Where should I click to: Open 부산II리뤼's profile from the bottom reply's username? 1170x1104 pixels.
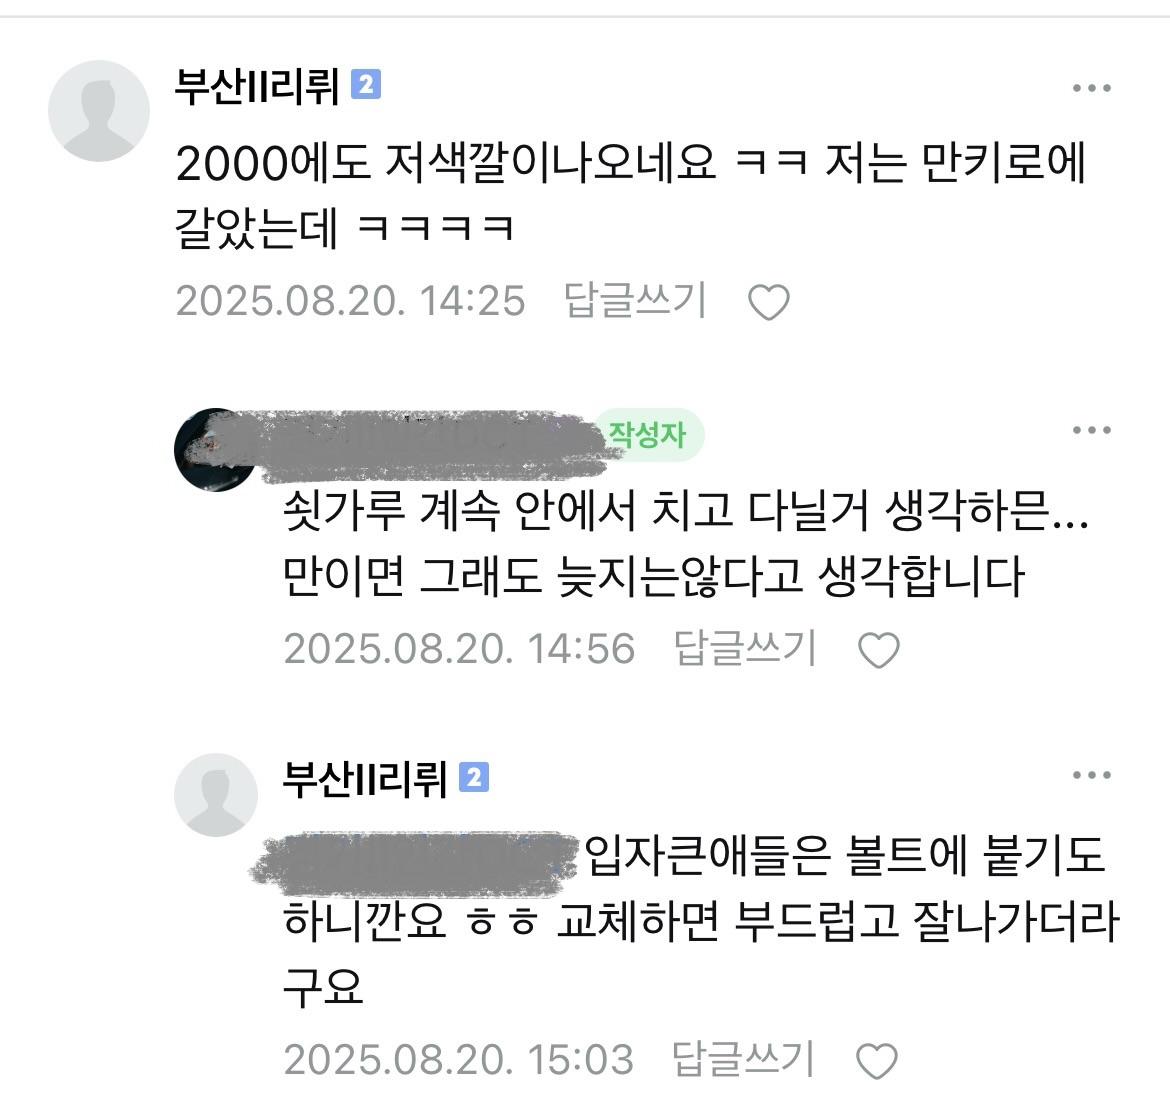click(x=365, y=779)
